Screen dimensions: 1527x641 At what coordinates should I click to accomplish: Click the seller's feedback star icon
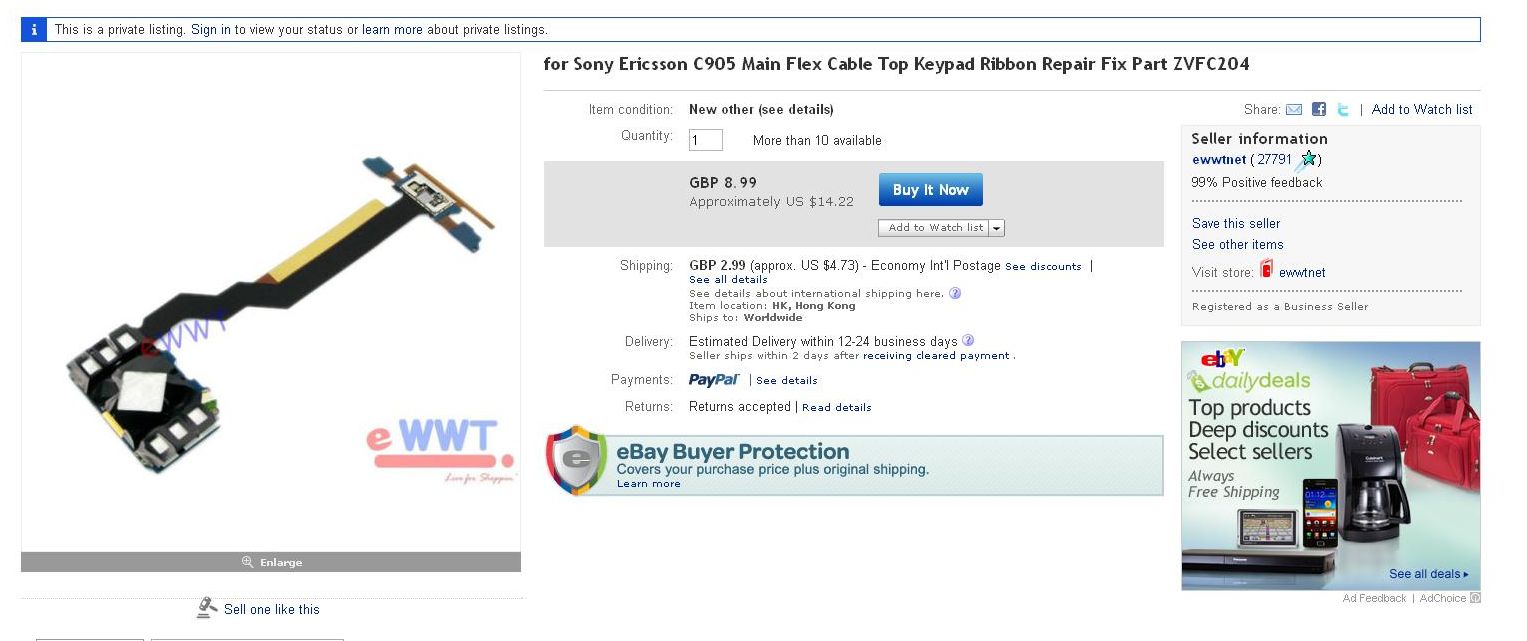(x=1306, y=159)
